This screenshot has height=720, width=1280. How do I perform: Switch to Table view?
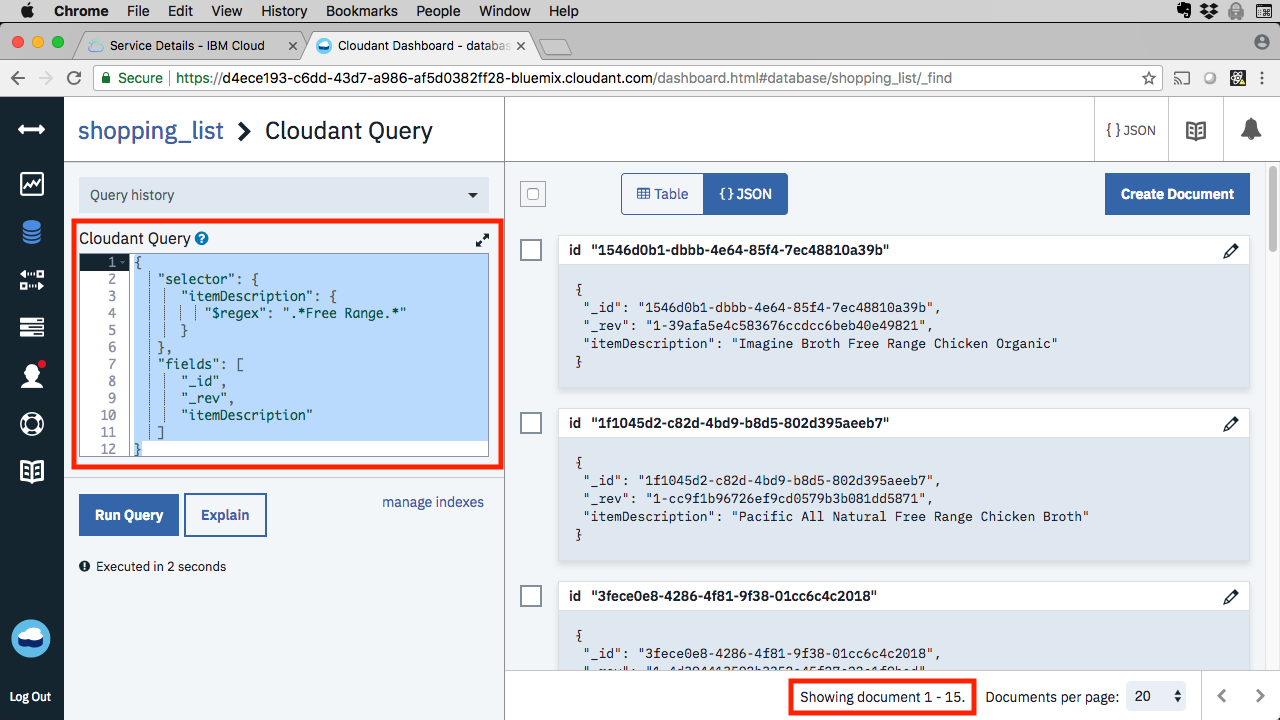click(663, 194)
